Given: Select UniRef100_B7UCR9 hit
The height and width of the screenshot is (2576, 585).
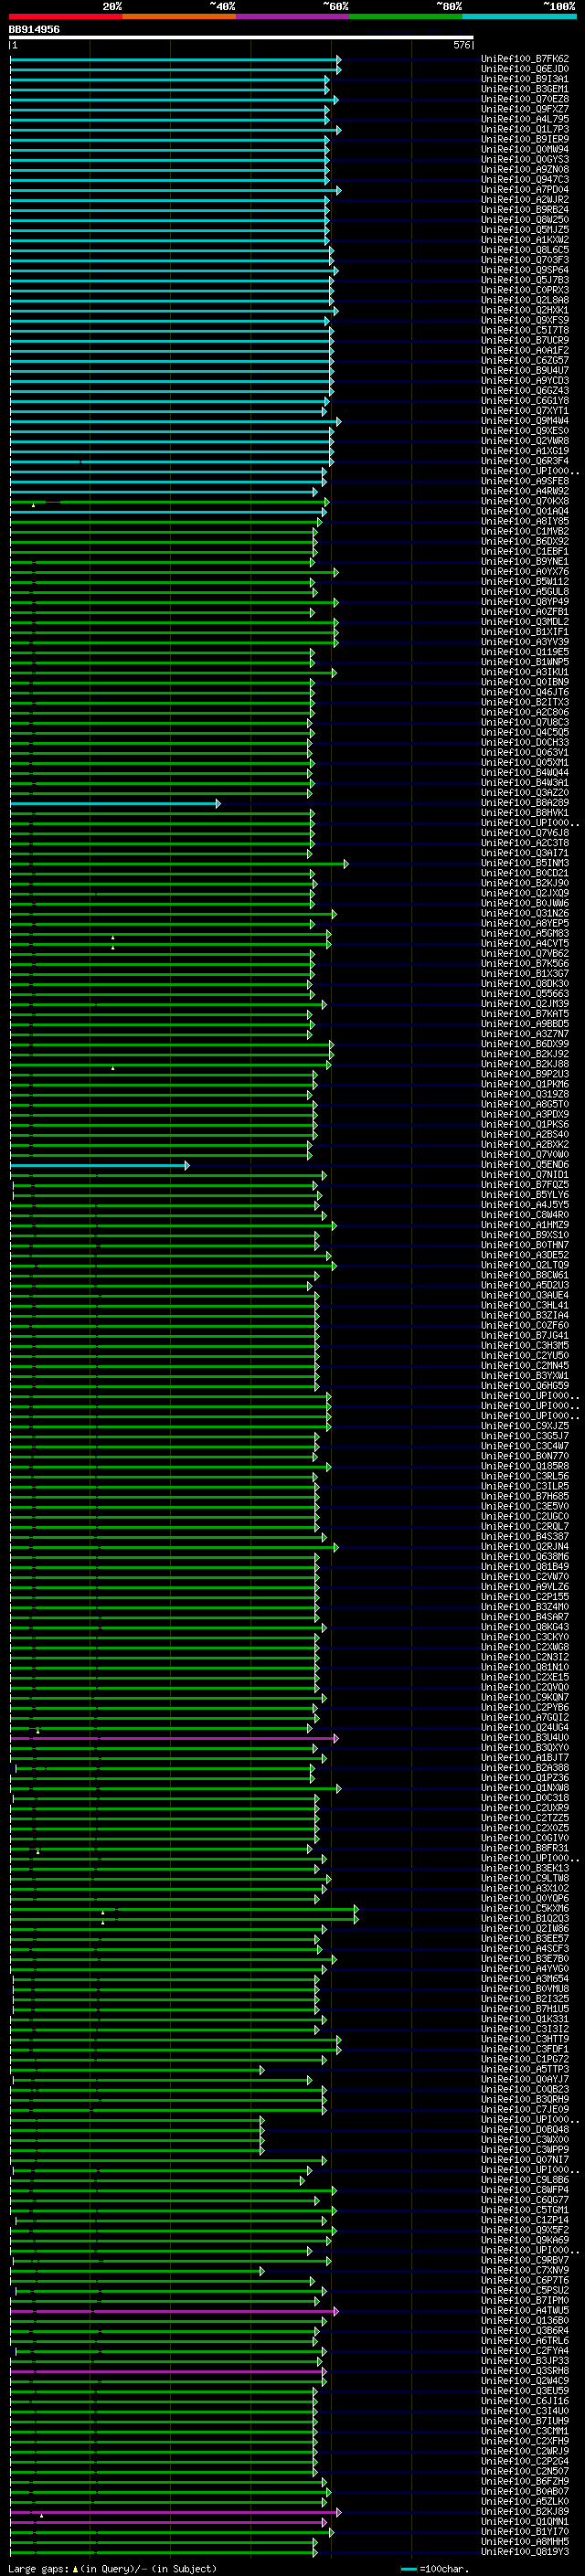Looking at the screenshot, I should (x=525, y=340).
